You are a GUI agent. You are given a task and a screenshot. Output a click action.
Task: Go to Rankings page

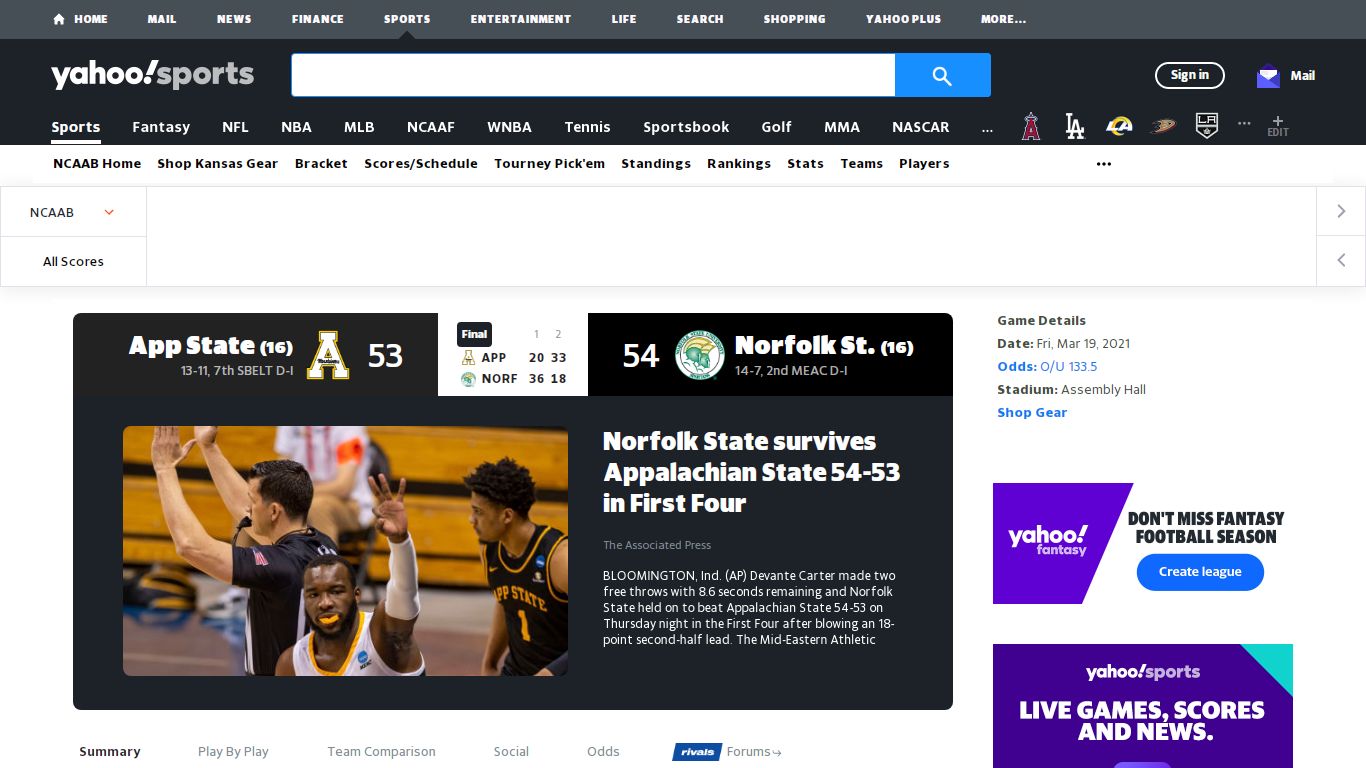point(739,164)
